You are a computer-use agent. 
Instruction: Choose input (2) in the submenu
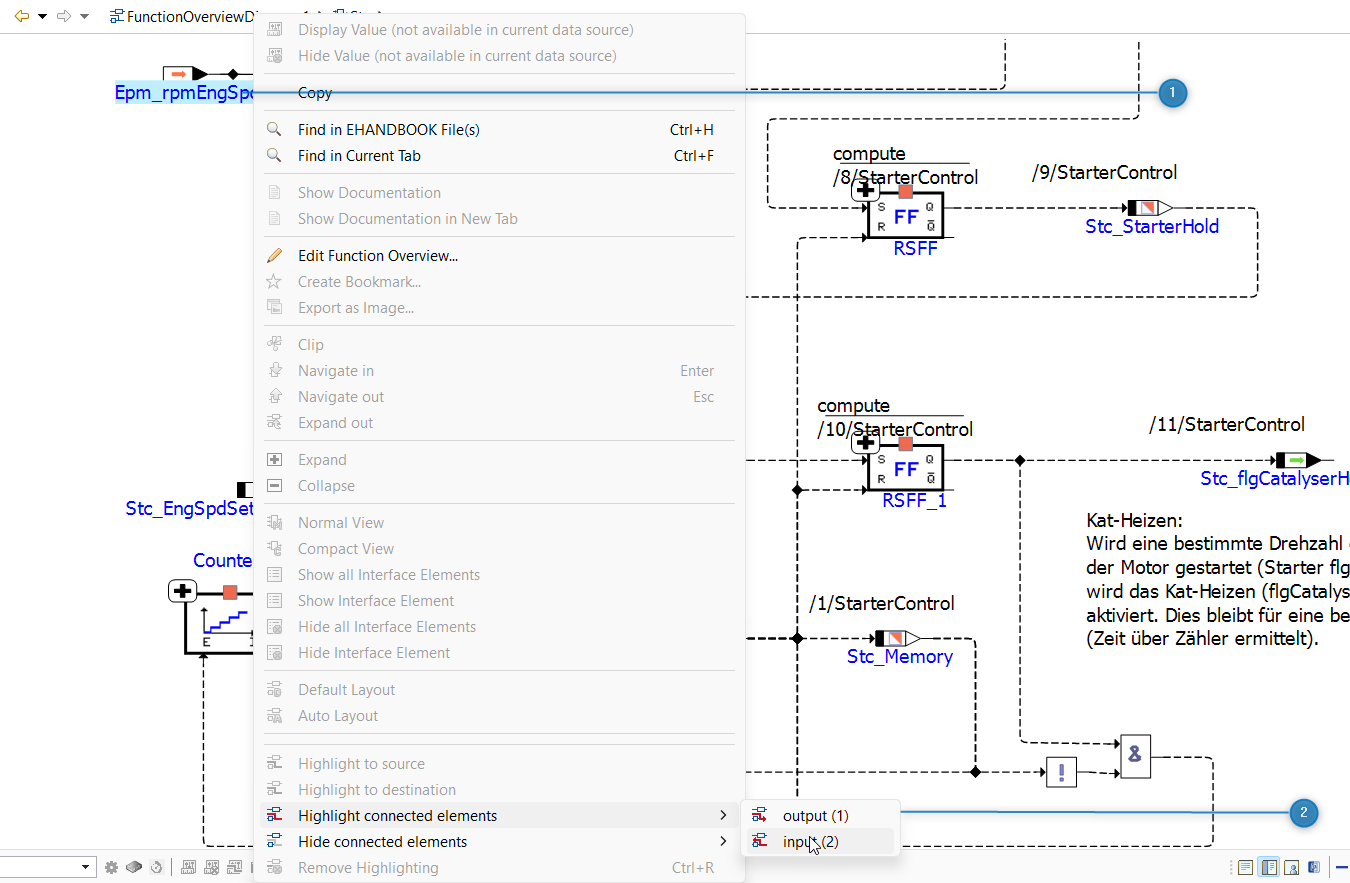[810, 842]
